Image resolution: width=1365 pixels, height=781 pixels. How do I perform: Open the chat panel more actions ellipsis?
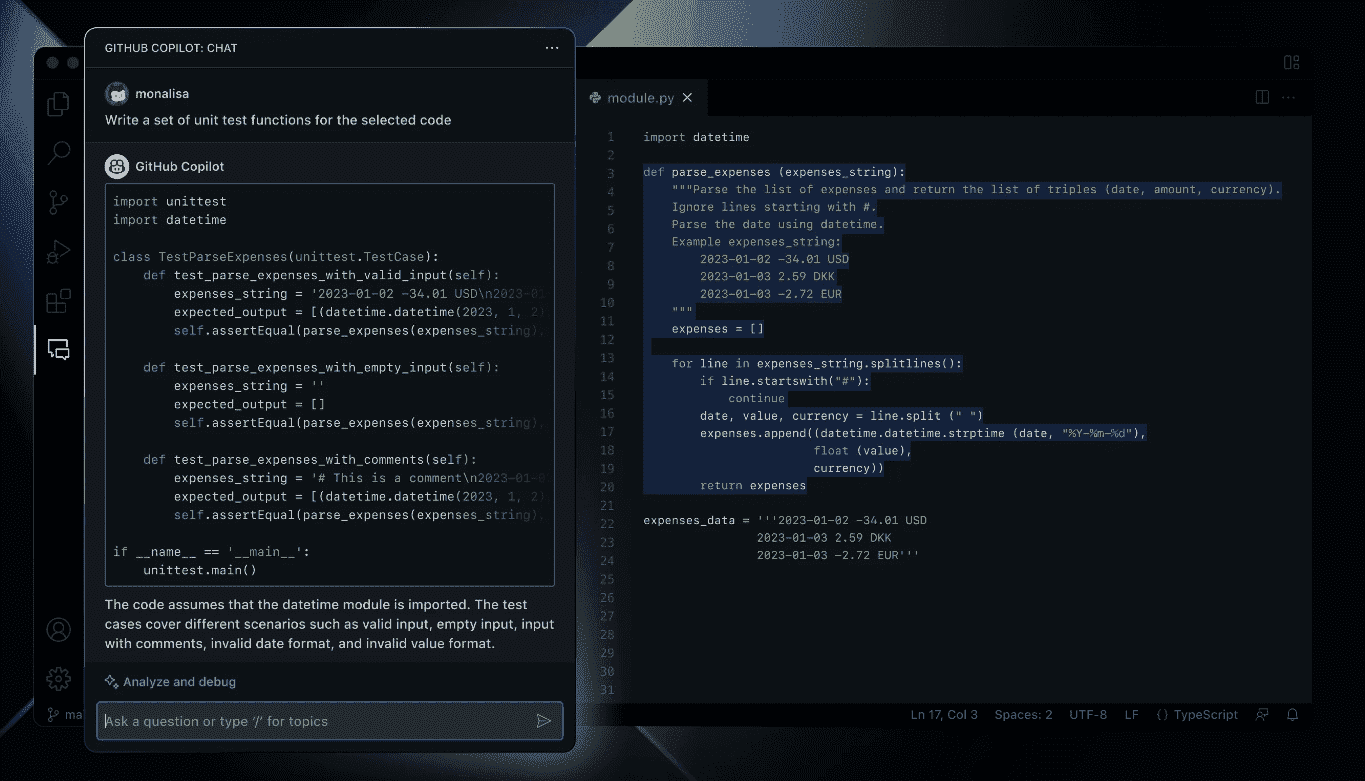[552, 48]
